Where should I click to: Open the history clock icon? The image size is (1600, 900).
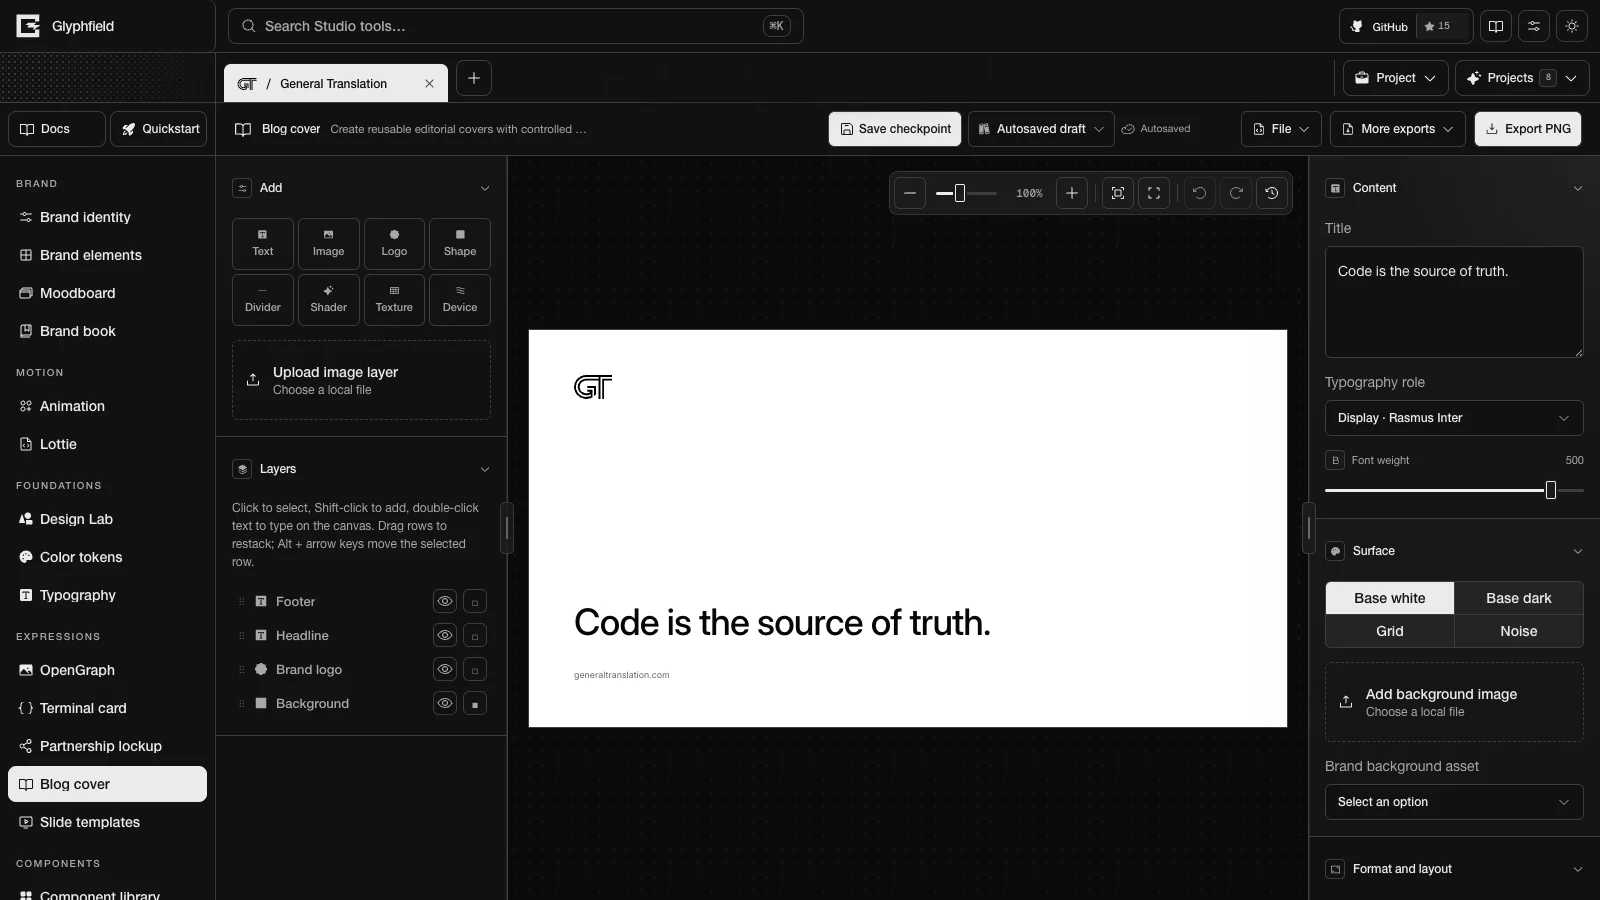pyautogui.click(x=1272, y=193)
